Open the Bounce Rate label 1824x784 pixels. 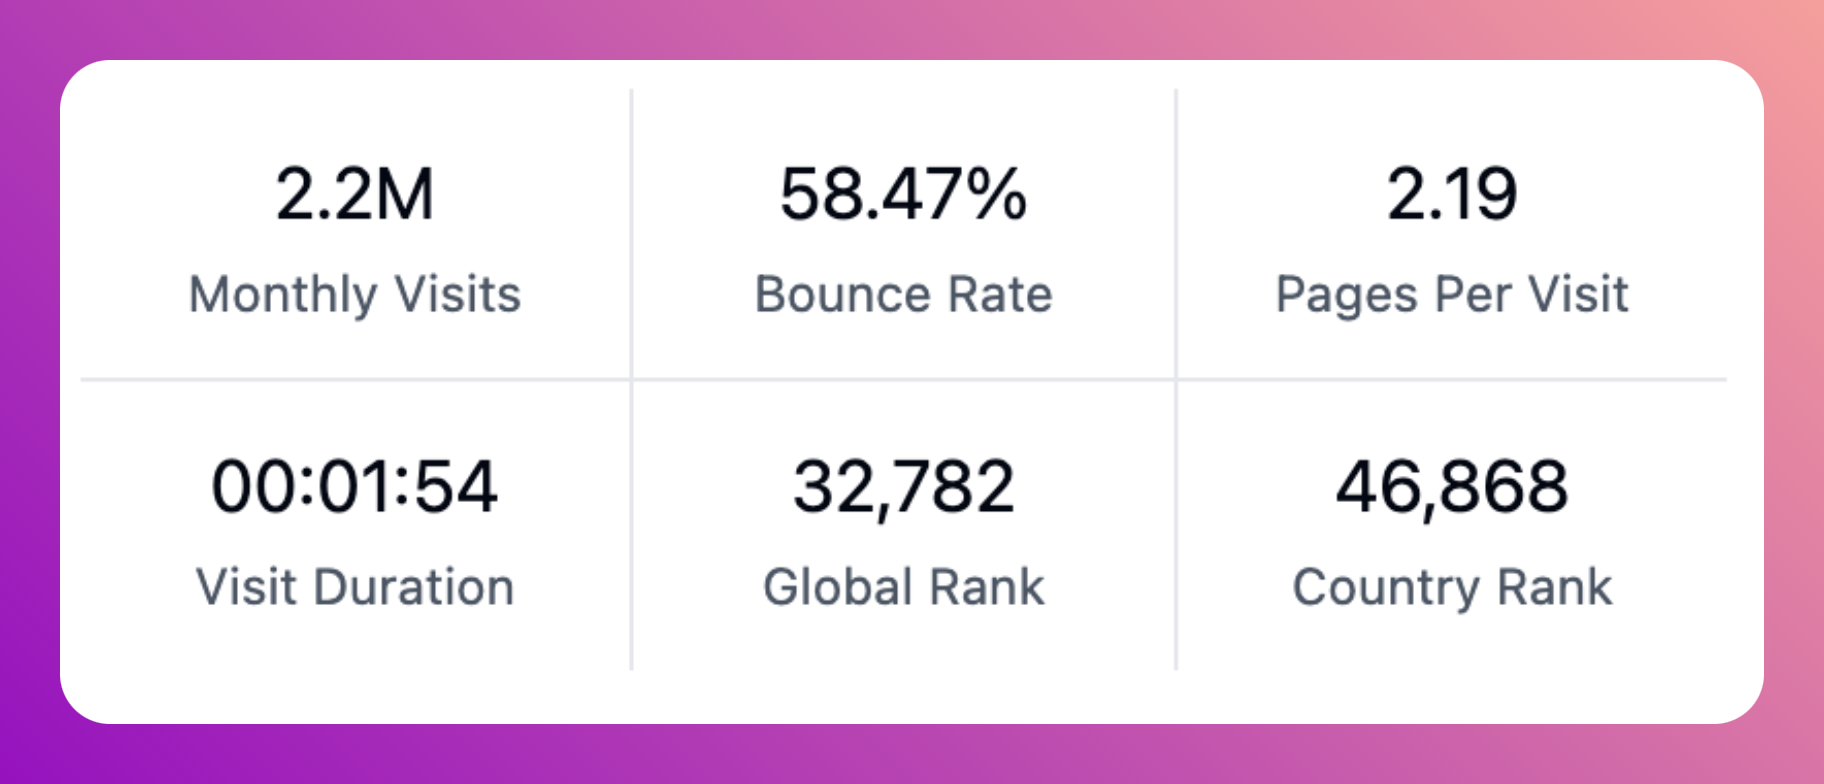[x=903, y=295]
